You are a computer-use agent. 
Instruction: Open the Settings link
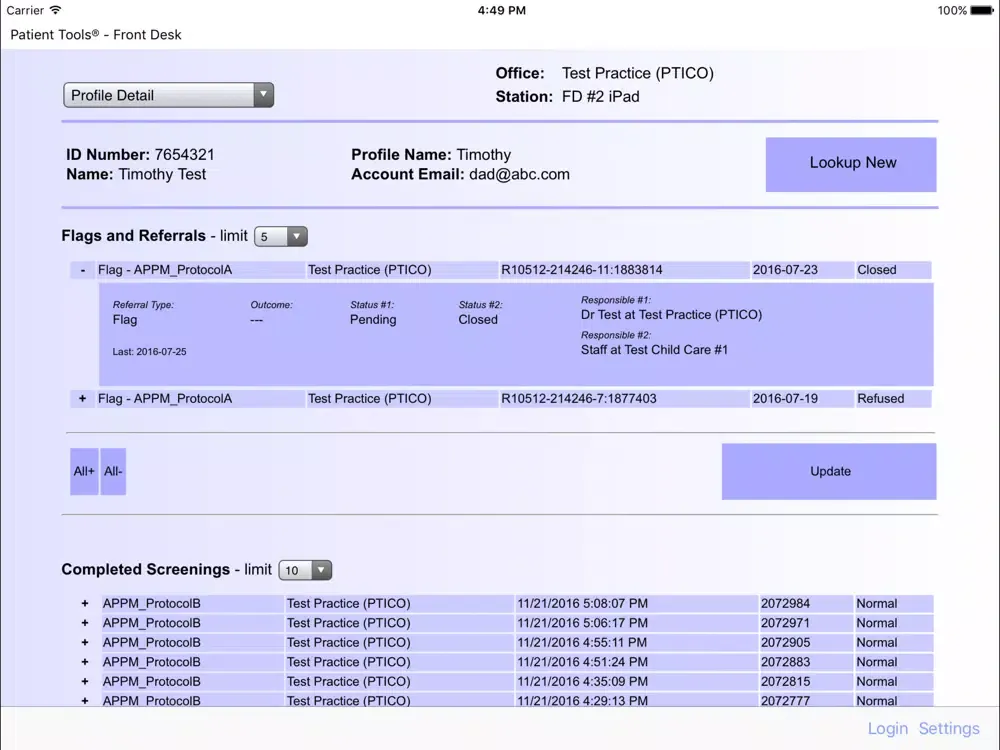[949, 728]
